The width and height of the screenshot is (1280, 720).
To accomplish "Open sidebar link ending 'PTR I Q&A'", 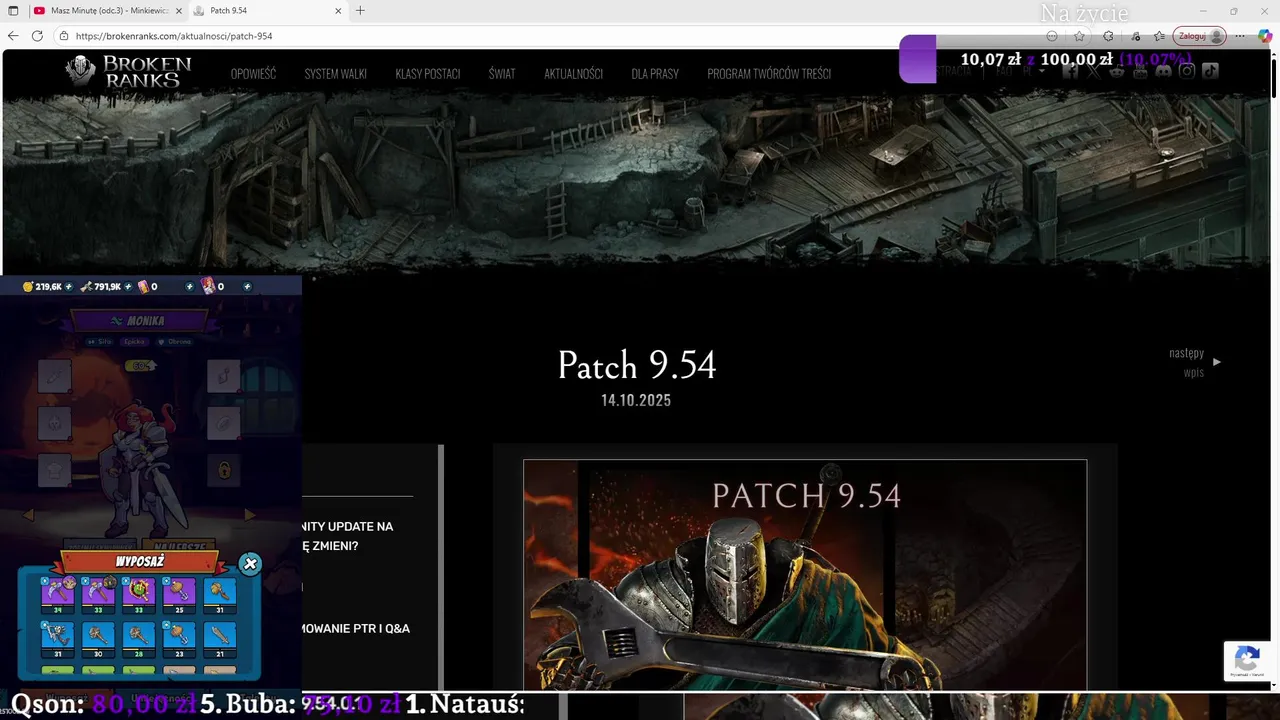I will pos(356,628).
